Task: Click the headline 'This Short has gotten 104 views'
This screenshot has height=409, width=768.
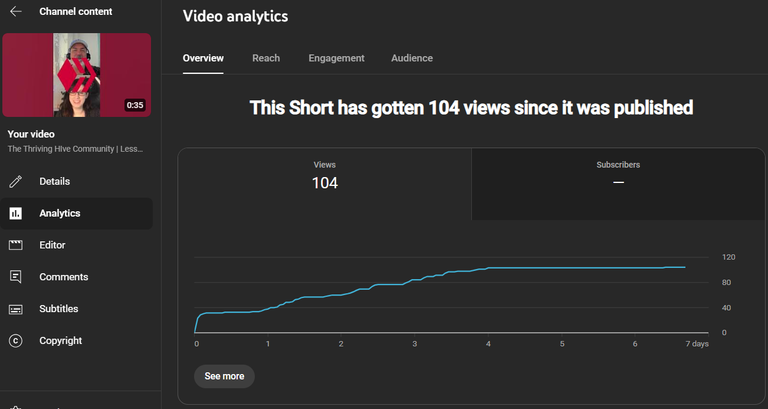Action: [x=471, y=108]
